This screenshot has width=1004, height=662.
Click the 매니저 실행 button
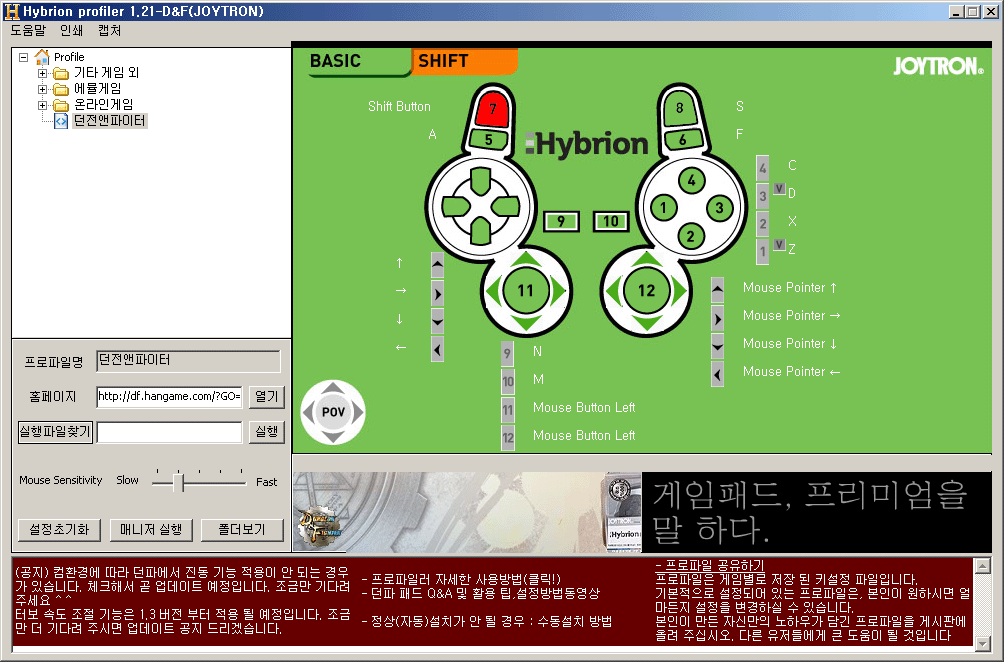click(x=151, y=530)
